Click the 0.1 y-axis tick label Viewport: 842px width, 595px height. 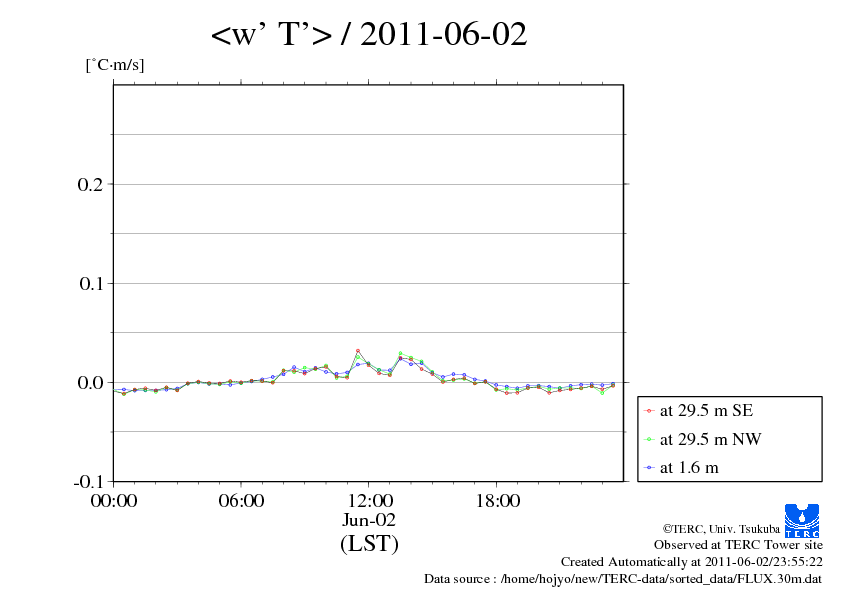tap(91, 283)
